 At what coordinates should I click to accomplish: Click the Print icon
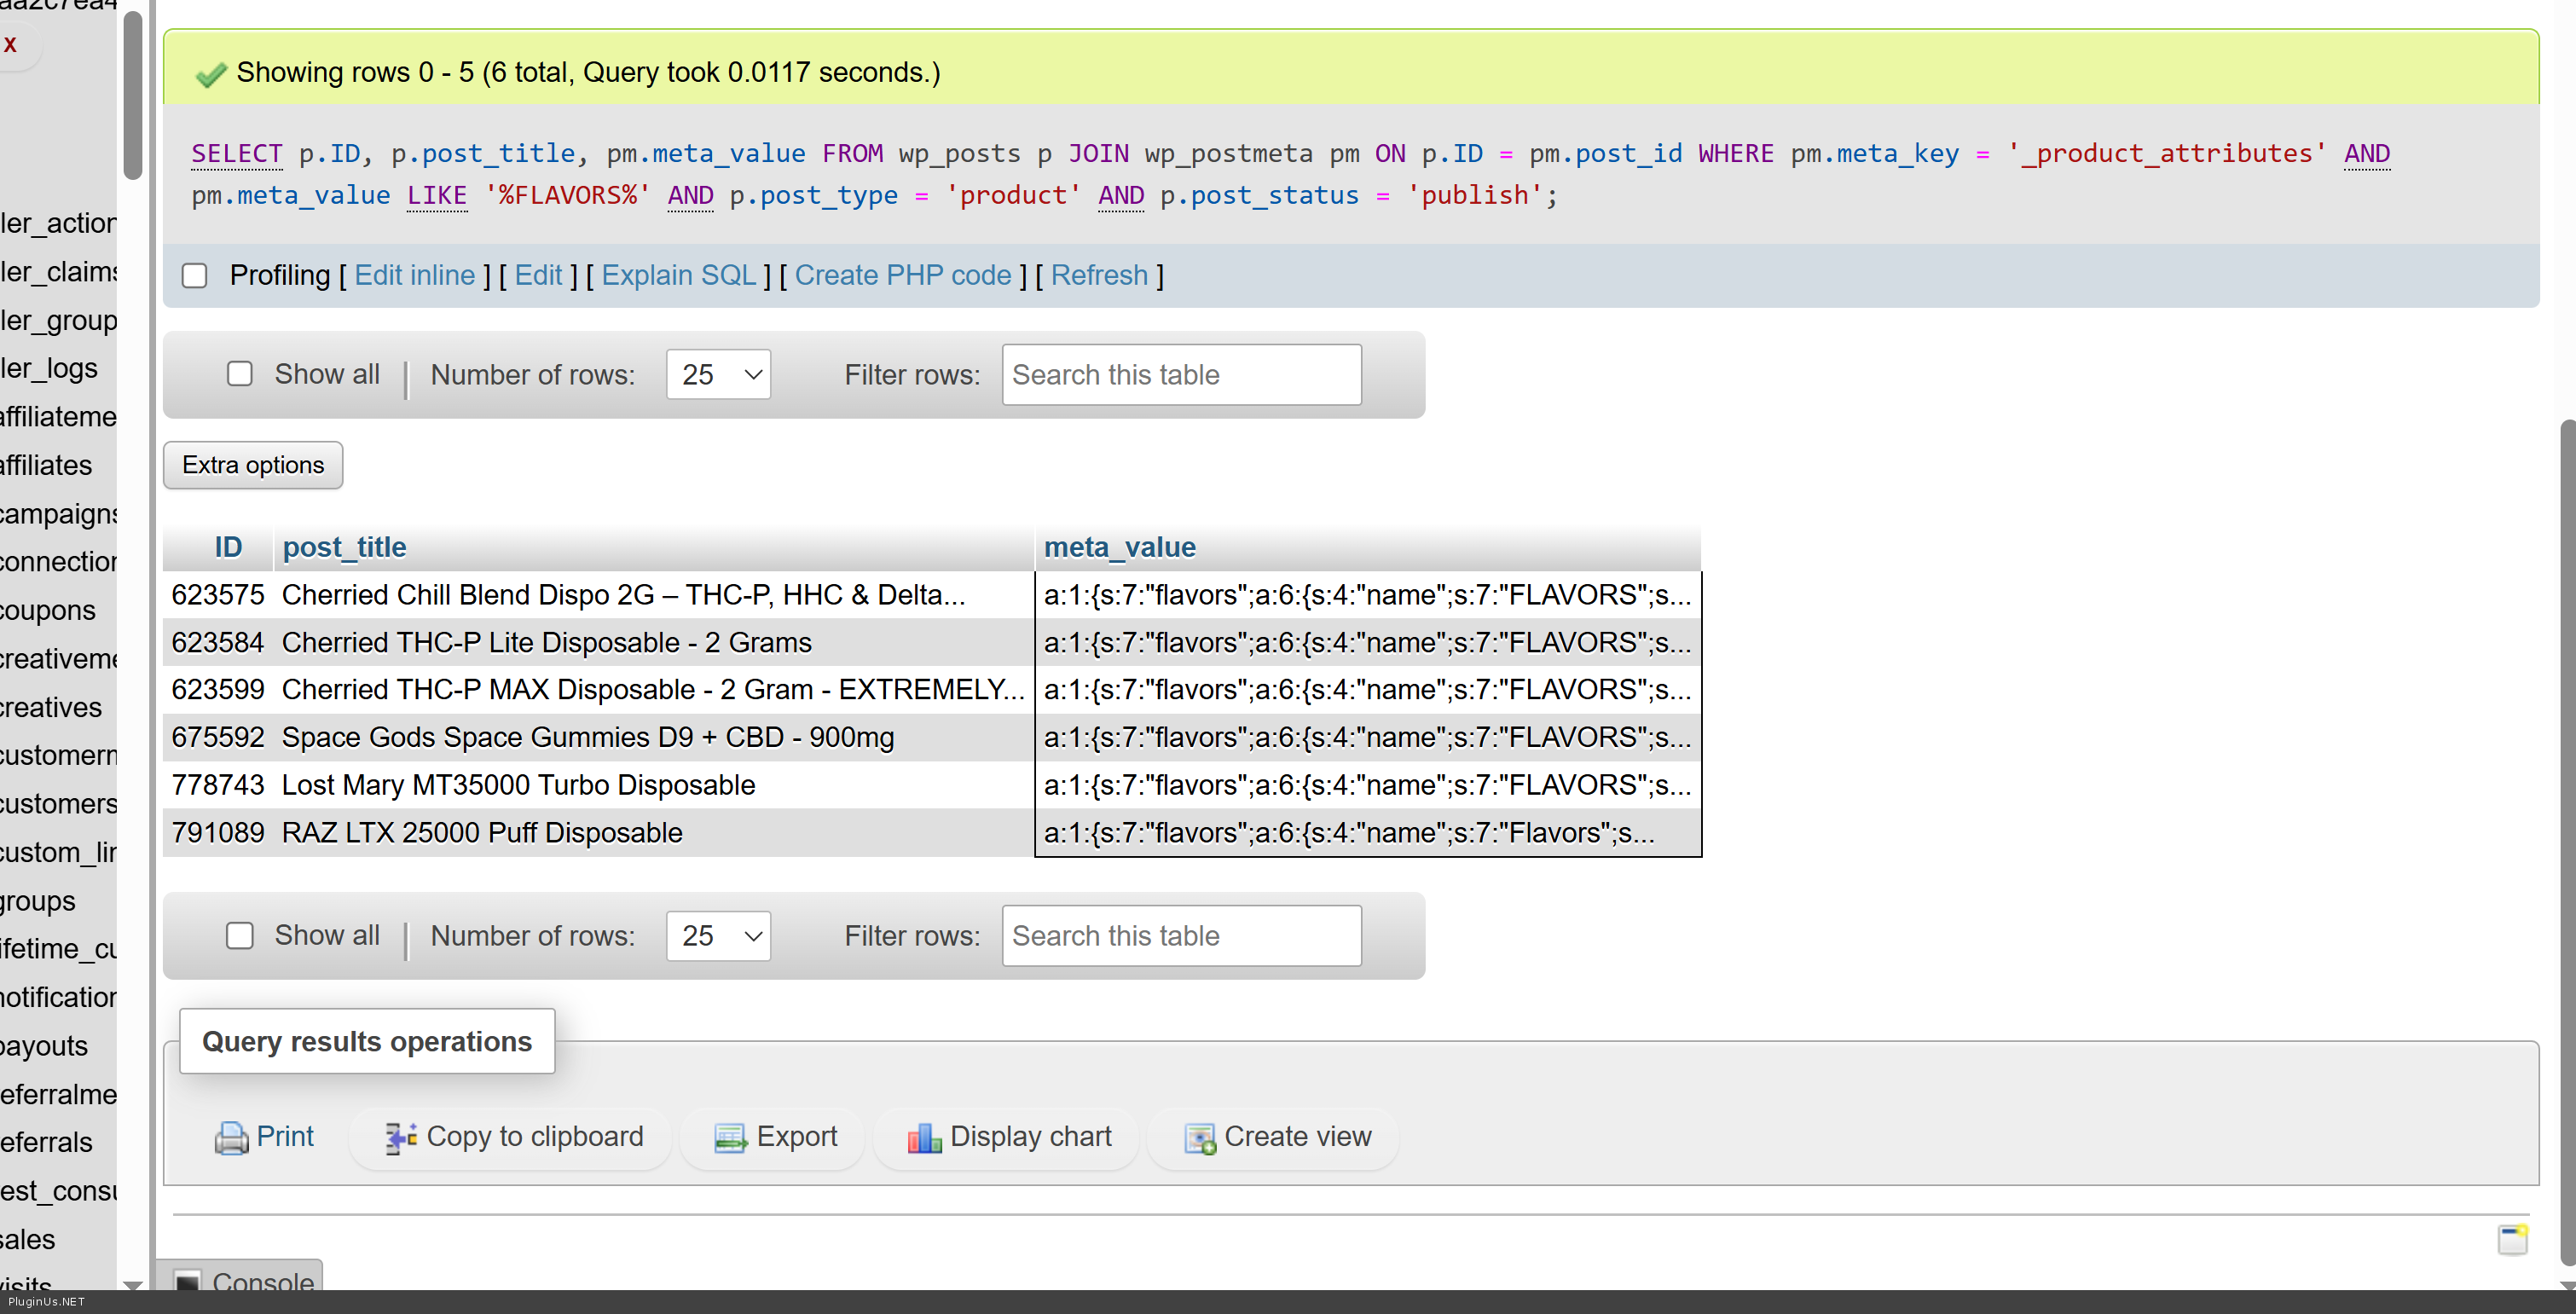(x=231, y=1138)
